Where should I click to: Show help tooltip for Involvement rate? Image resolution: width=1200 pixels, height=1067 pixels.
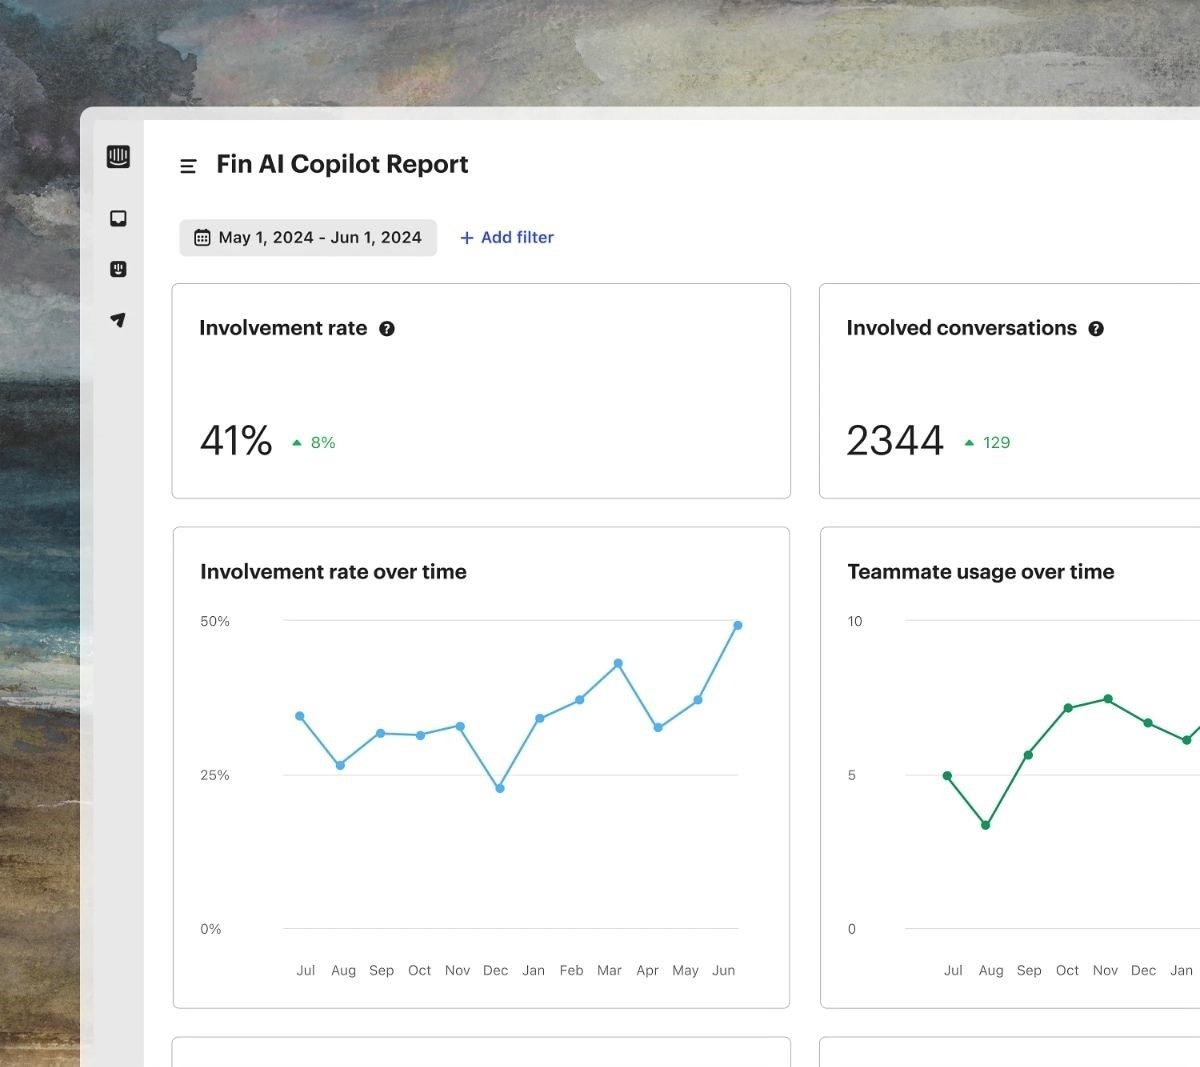(x=387, y=329)
